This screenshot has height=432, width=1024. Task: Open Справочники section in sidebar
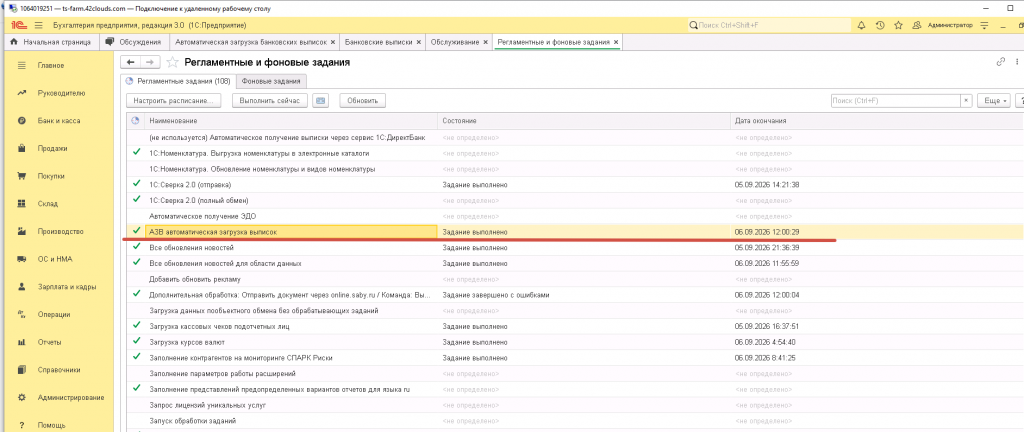pos(57,370)
